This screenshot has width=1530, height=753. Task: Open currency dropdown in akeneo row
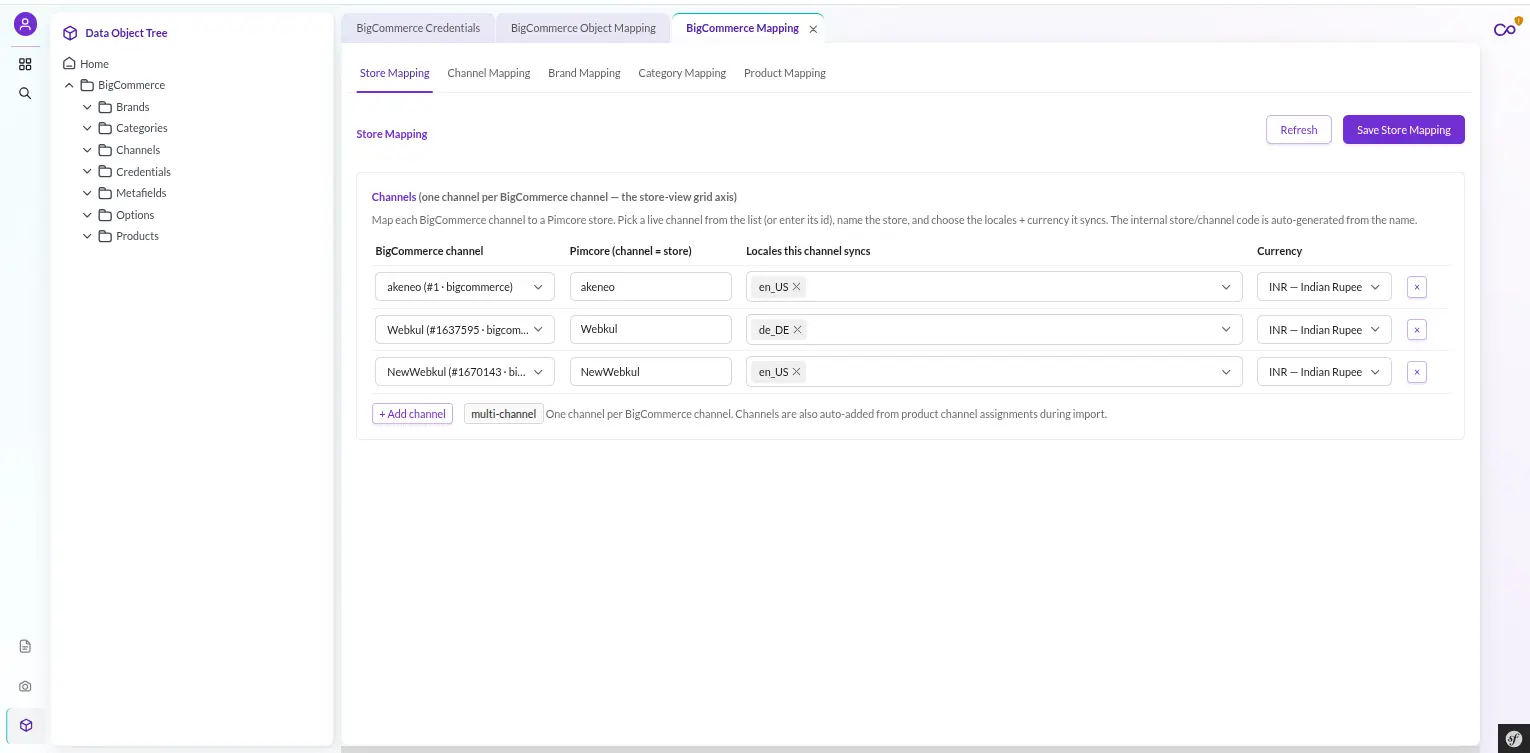click(1324, 287)
